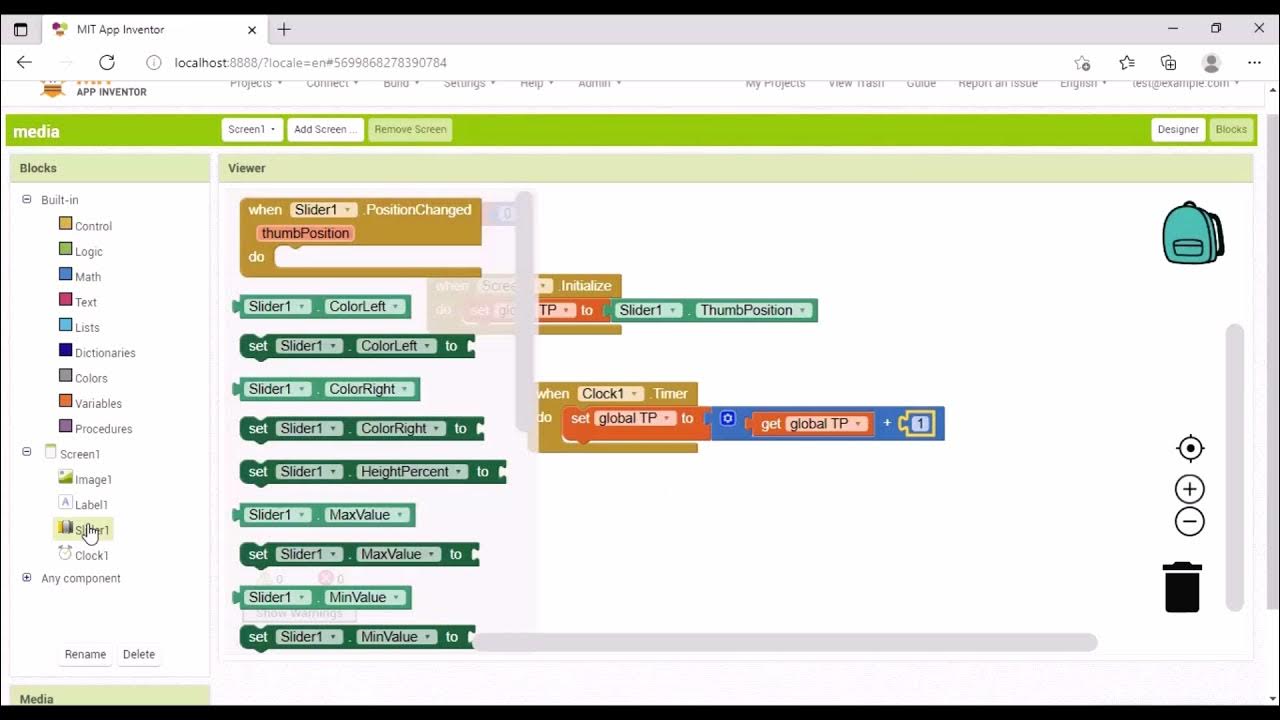The width and height of the screenshot is (1280, 720).
Task: Open MaxValue dropdown in set block
Action: click(398, 554)
